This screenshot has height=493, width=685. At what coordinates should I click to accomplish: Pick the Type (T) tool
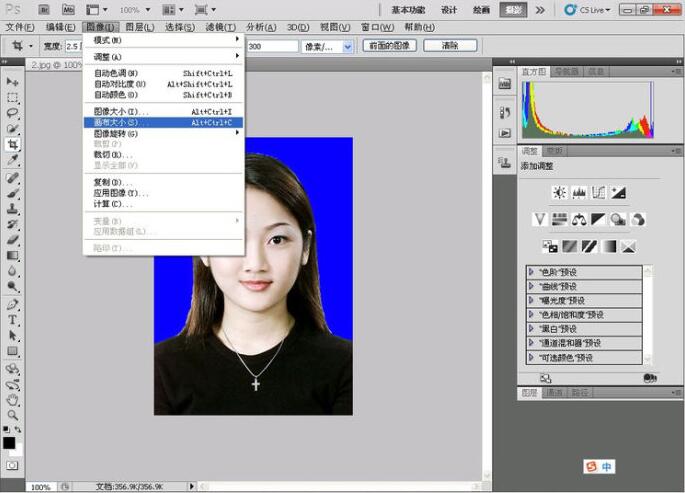click(x=13, y=320)
